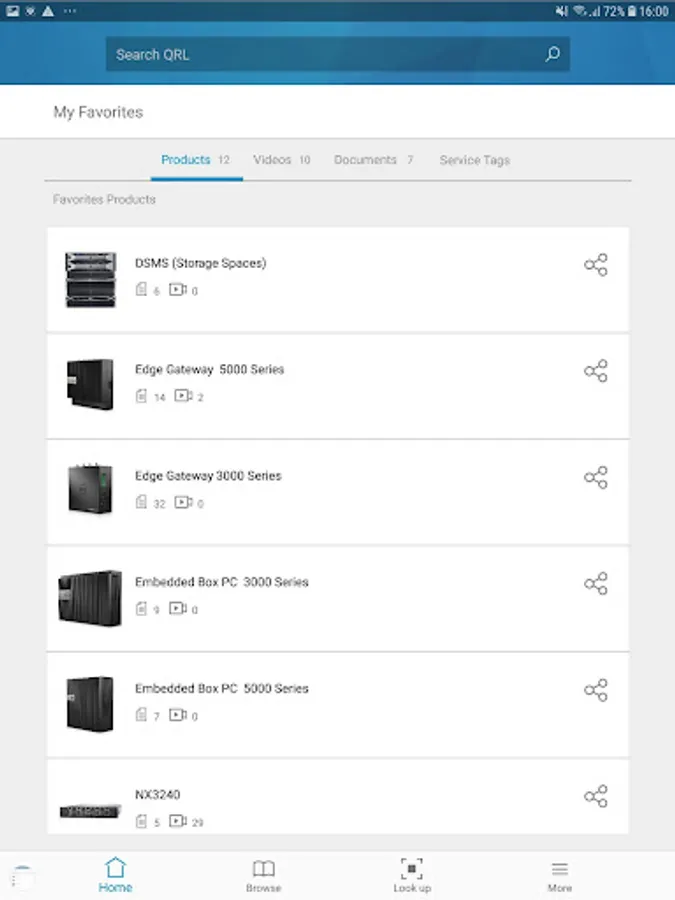Open Embedded Box PC 5000 thumbnail
Screen dimensions: 675x900
coord(90,704)
